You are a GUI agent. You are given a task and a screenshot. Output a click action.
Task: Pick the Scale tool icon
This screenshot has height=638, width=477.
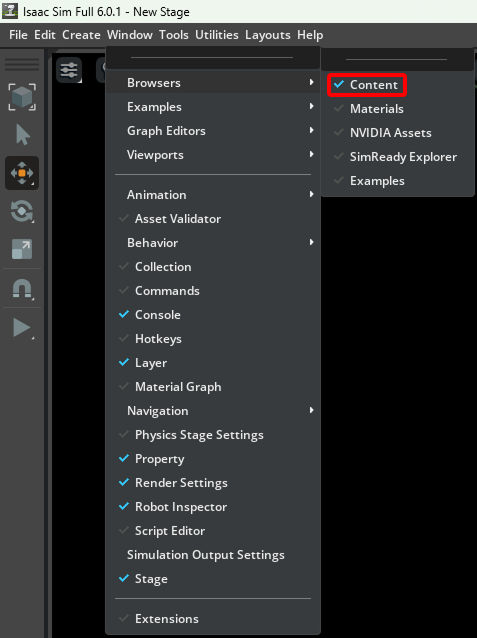(22, 249)
